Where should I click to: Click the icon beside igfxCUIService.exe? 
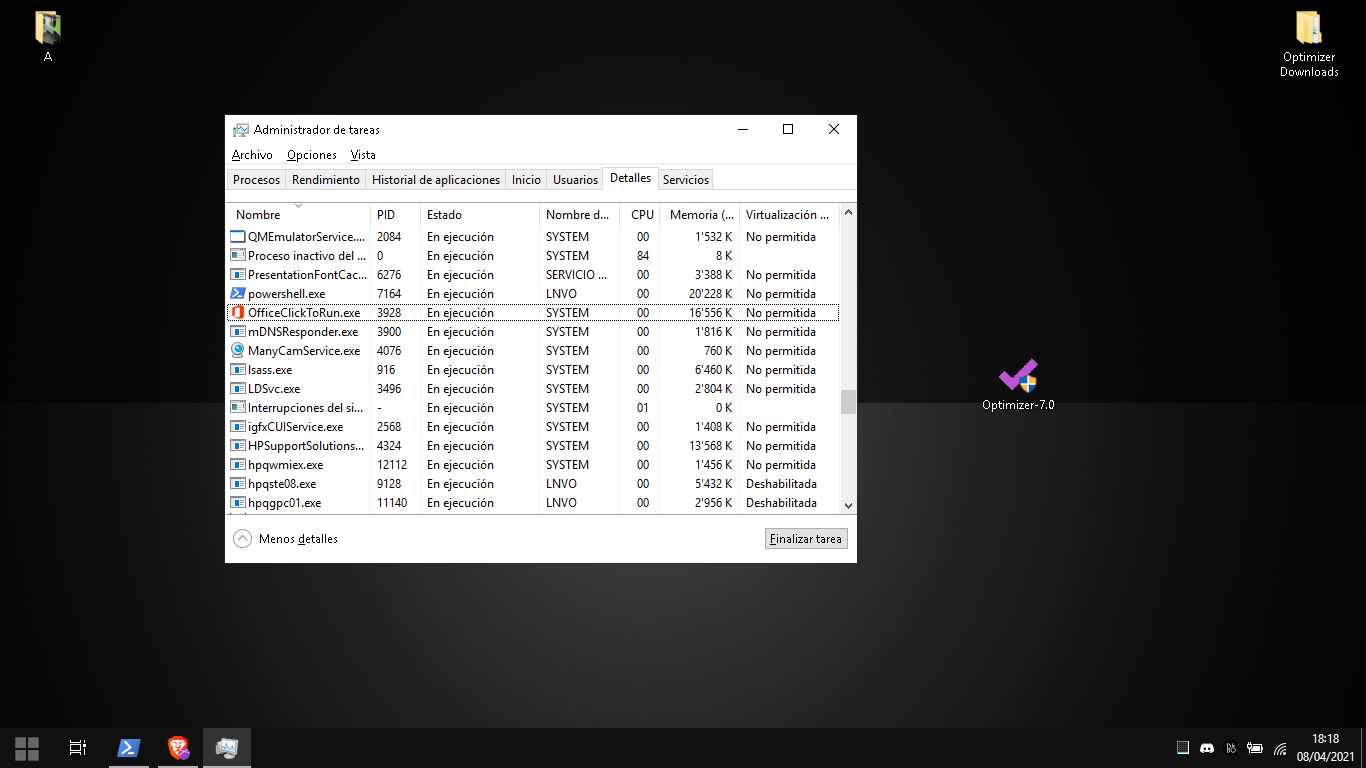coord(238,427)
